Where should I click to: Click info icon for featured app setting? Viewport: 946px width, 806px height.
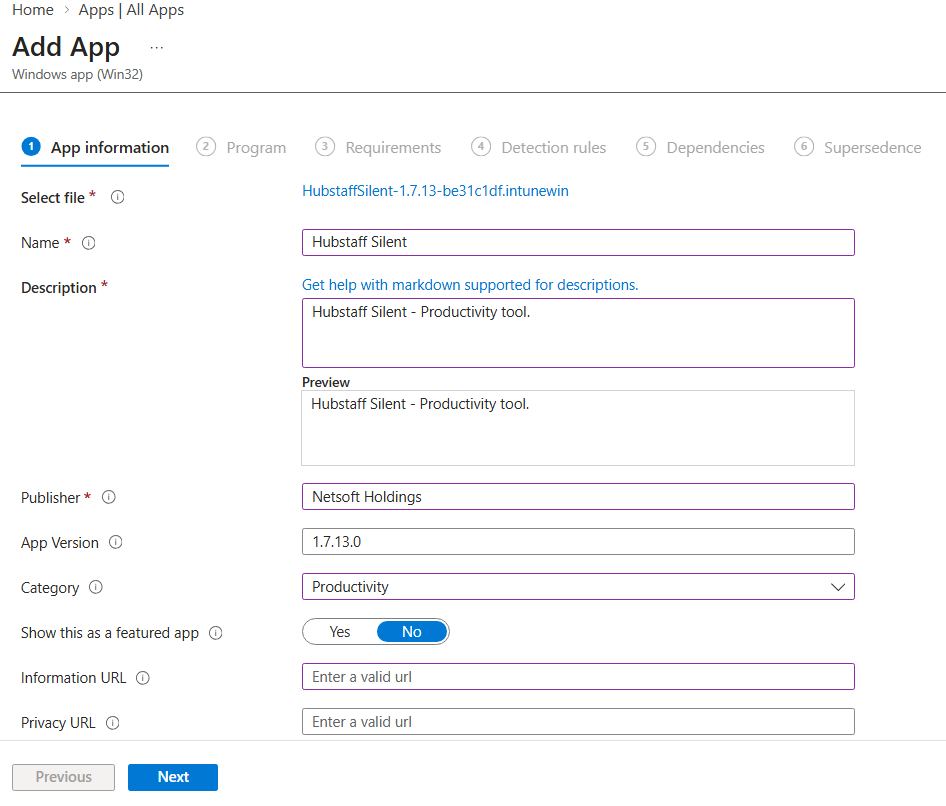point(215,633)
